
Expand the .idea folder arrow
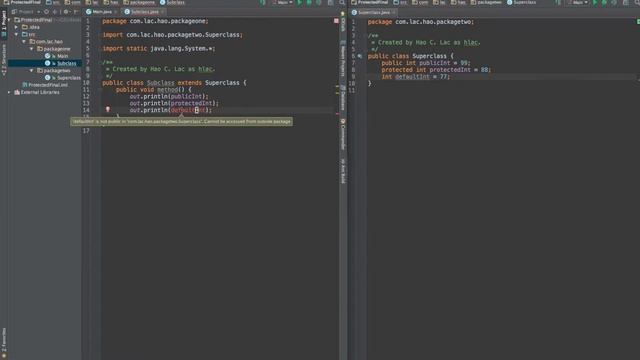tap(17, 27)
